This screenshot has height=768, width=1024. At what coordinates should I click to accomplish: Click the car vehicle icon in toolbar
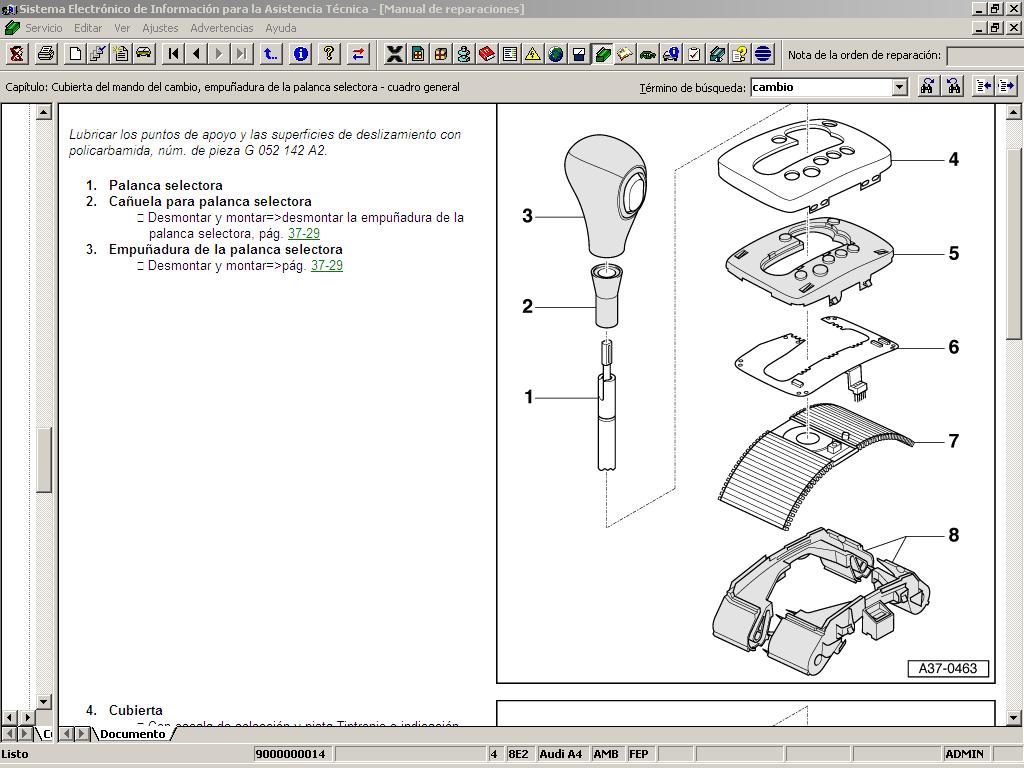(143, 54)
